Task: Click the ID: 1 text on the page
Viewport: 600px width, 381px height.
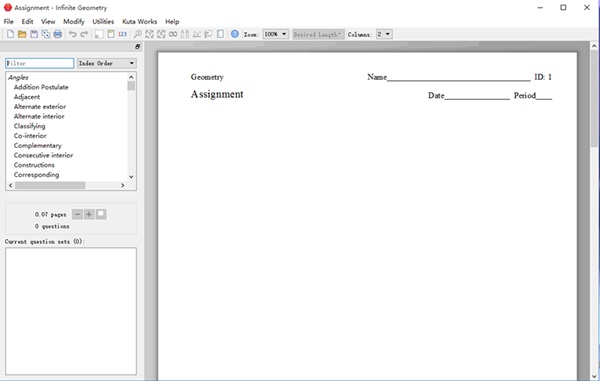Action: pyautogui.click(x=543, y=77)
